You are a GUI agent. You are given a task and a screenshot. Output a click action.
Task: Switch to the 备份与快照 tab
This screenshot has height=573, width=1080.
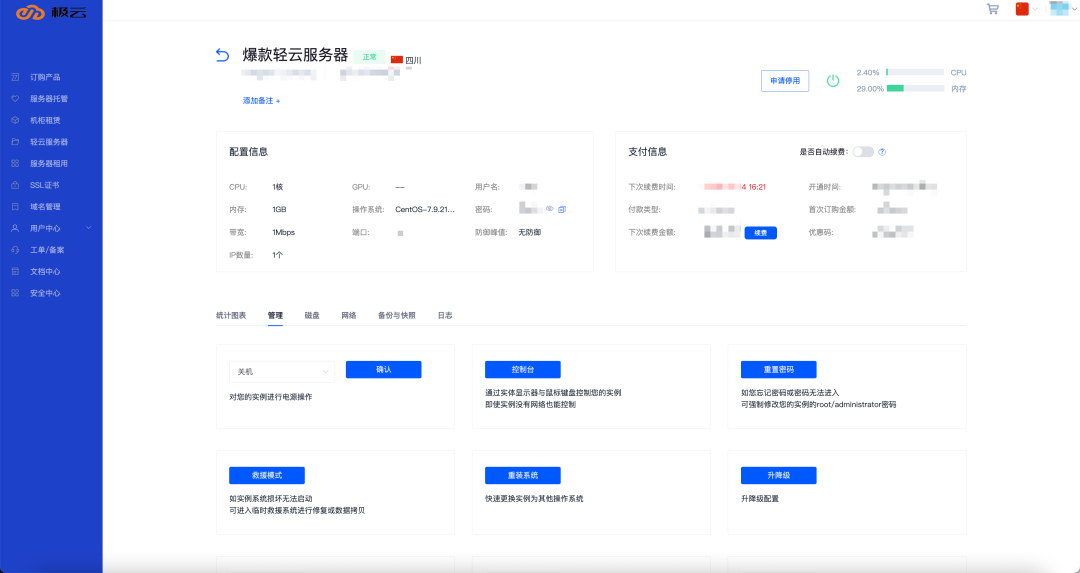coord(397,315)
